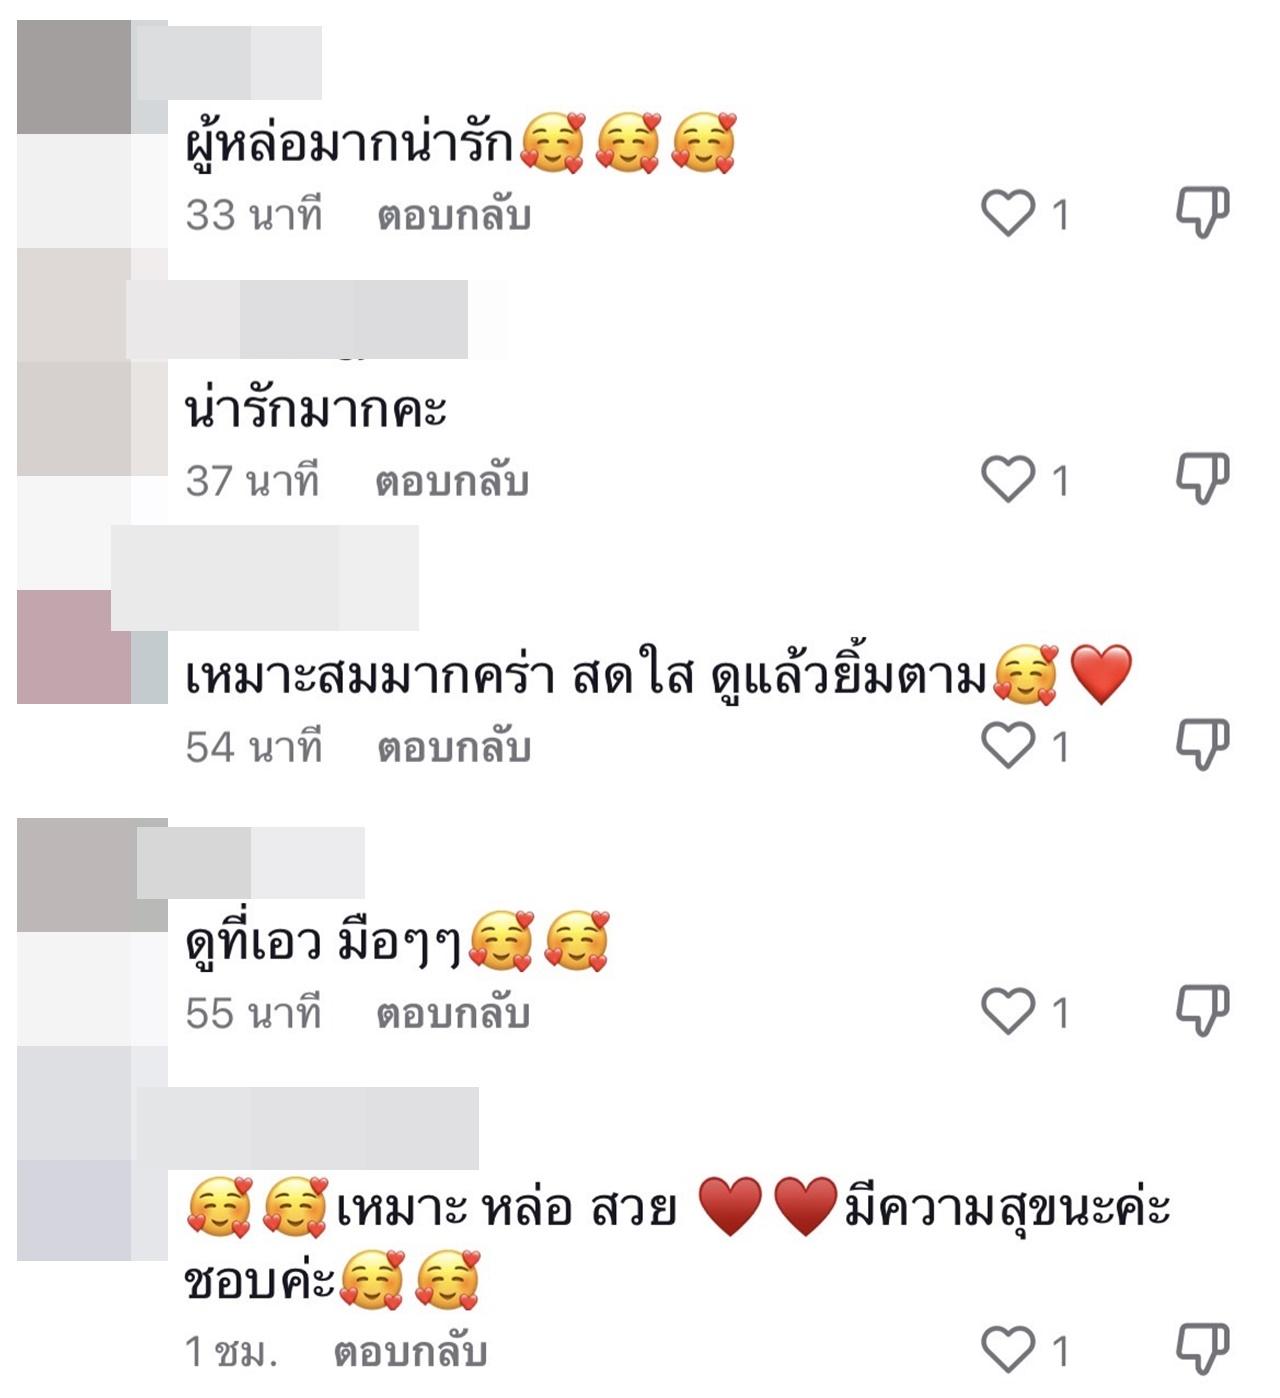Viewport: 1280px width, 1398px height.
Task: Dislike the comment posted 33 นาที ago
Action: tap(1202, 212)
